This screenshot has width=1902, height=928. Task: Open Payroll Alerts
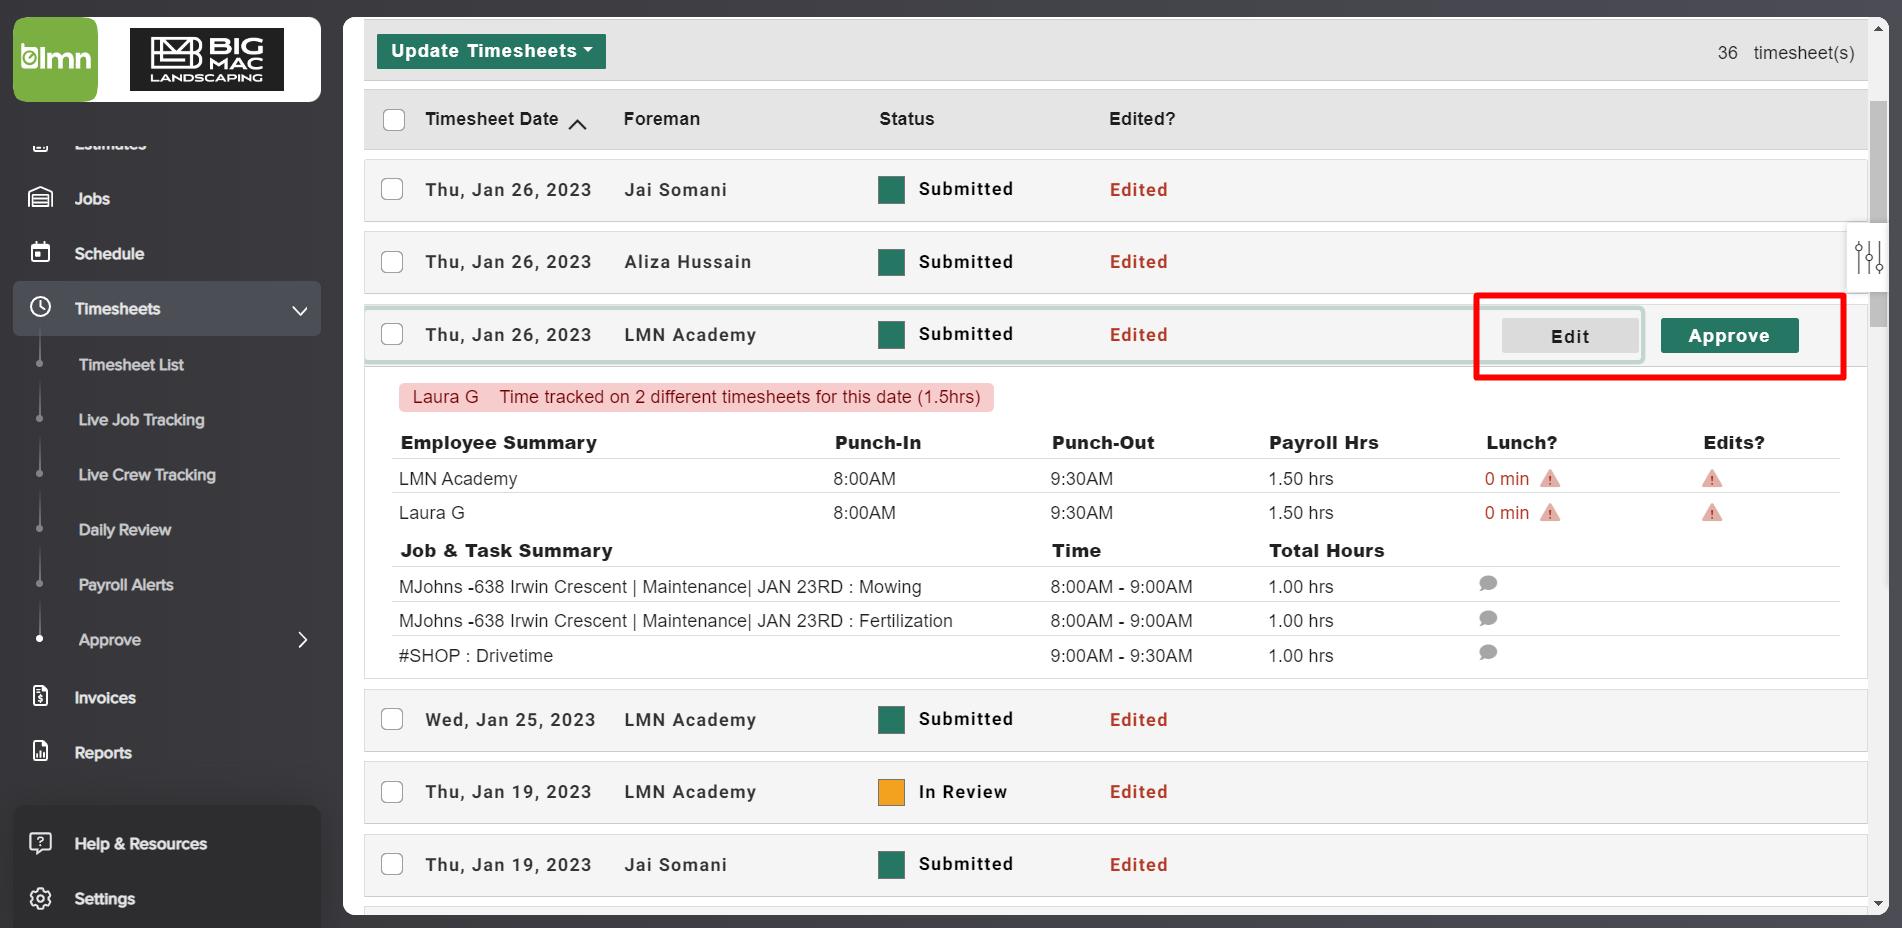click(126, 585)
